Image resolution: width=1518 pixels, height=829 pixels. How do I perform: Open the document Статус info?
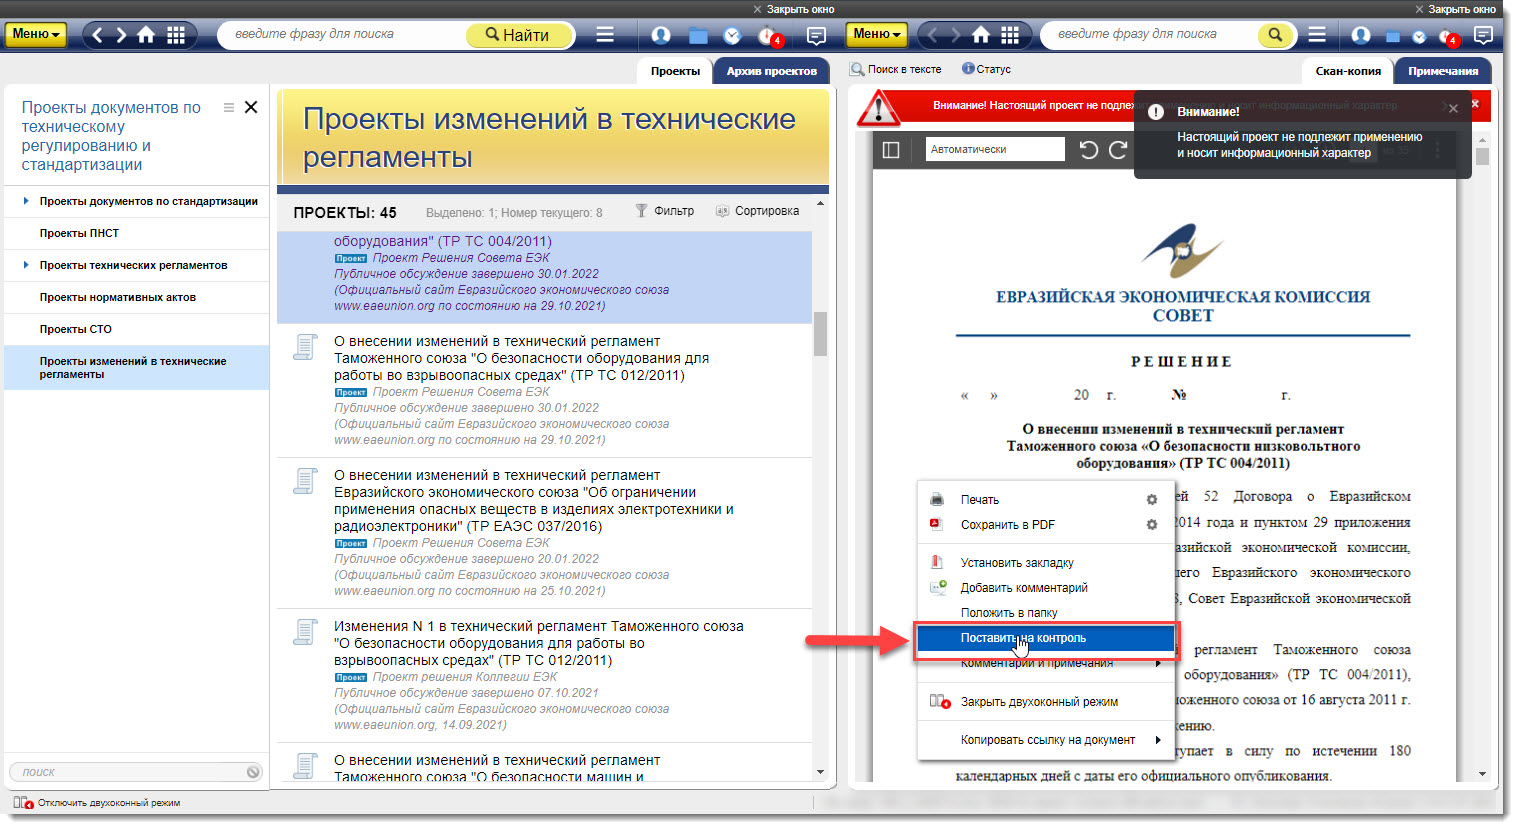coord(986,69)
